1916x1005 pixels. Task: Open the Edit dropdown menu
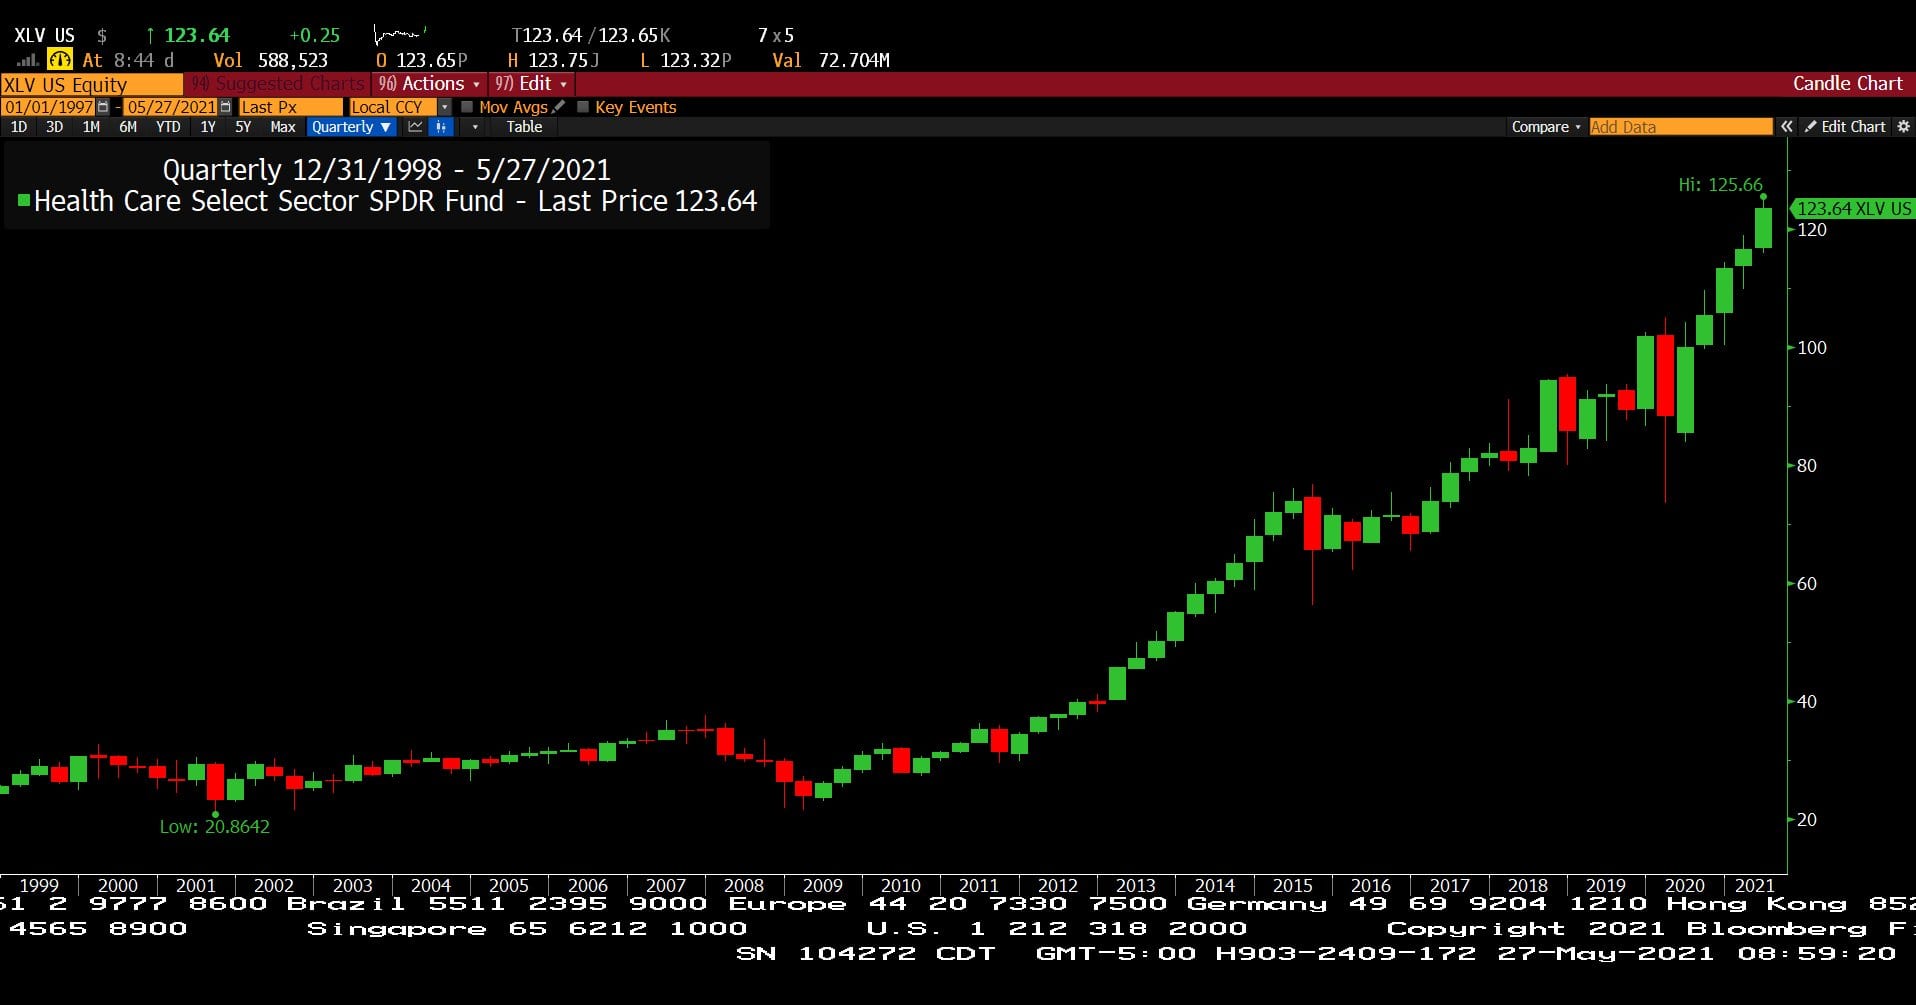tap(531, 84)
